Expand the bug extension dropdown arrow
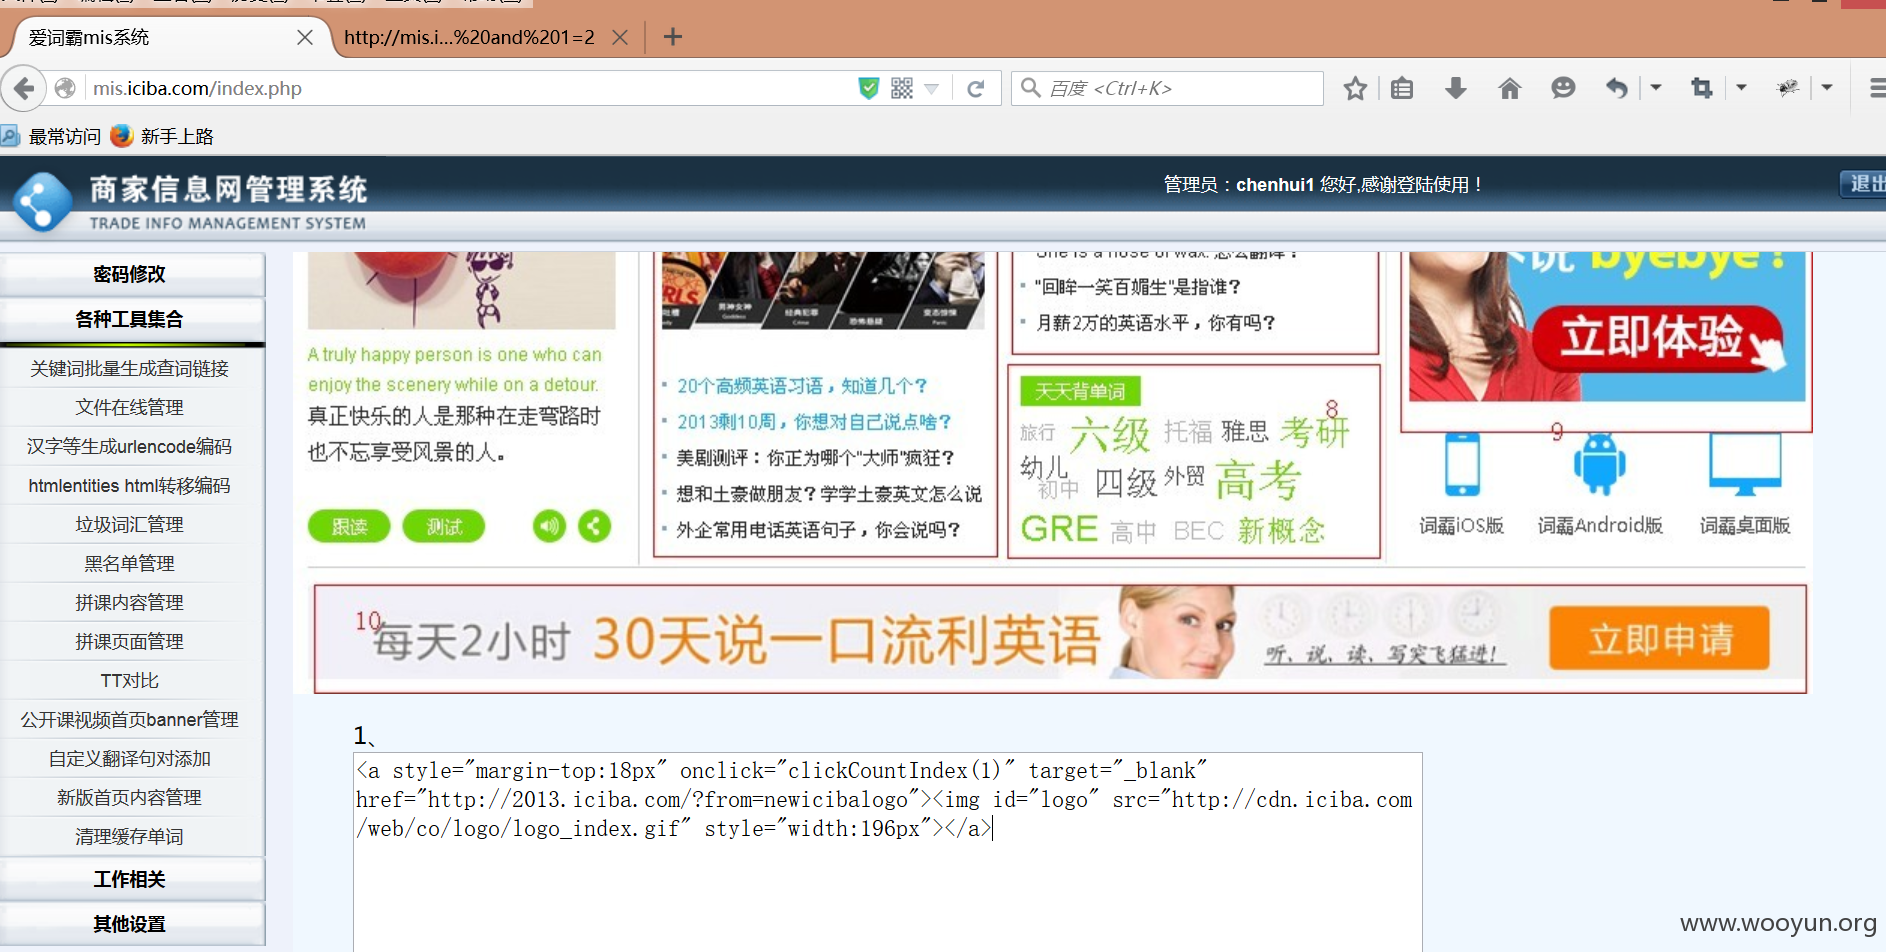Image resolution: width=1886 pixels, height=952 pixels. click(1827, 88)
